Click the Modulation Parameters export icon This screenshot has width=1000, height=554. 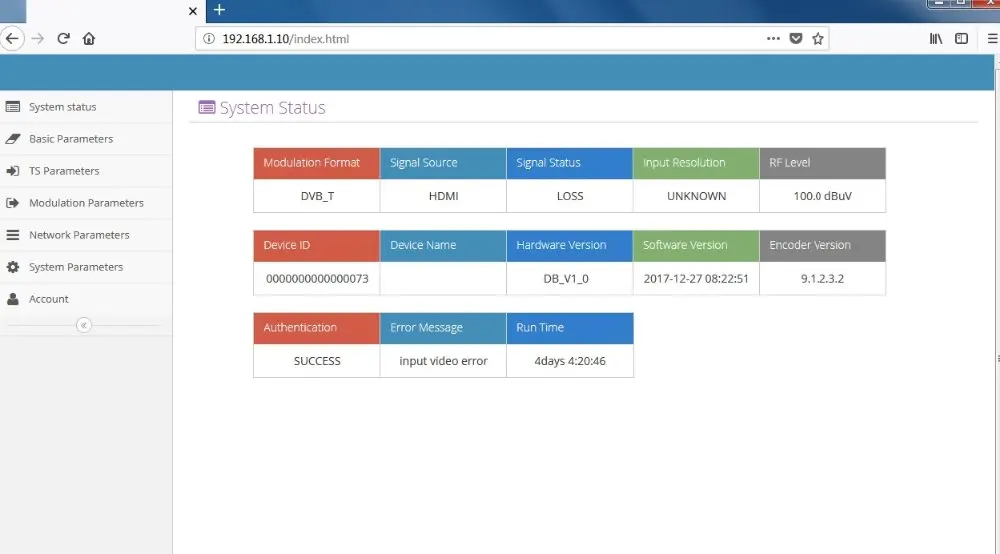pos(13,203)
